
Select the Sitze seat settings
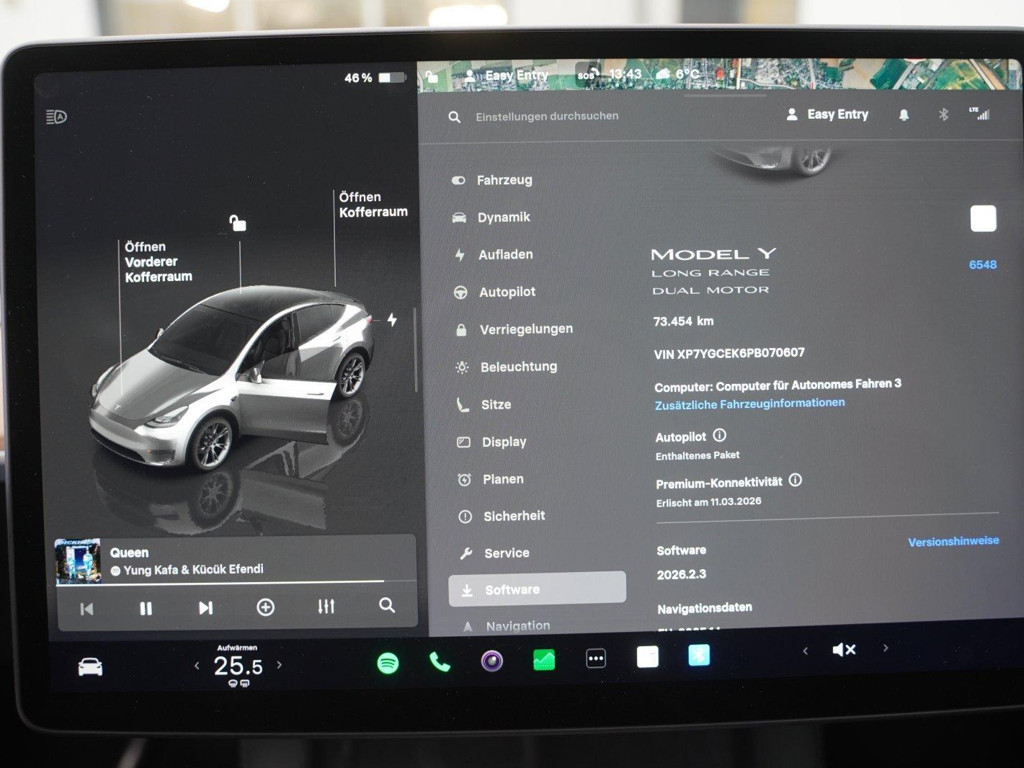click(x=499, y=404)
